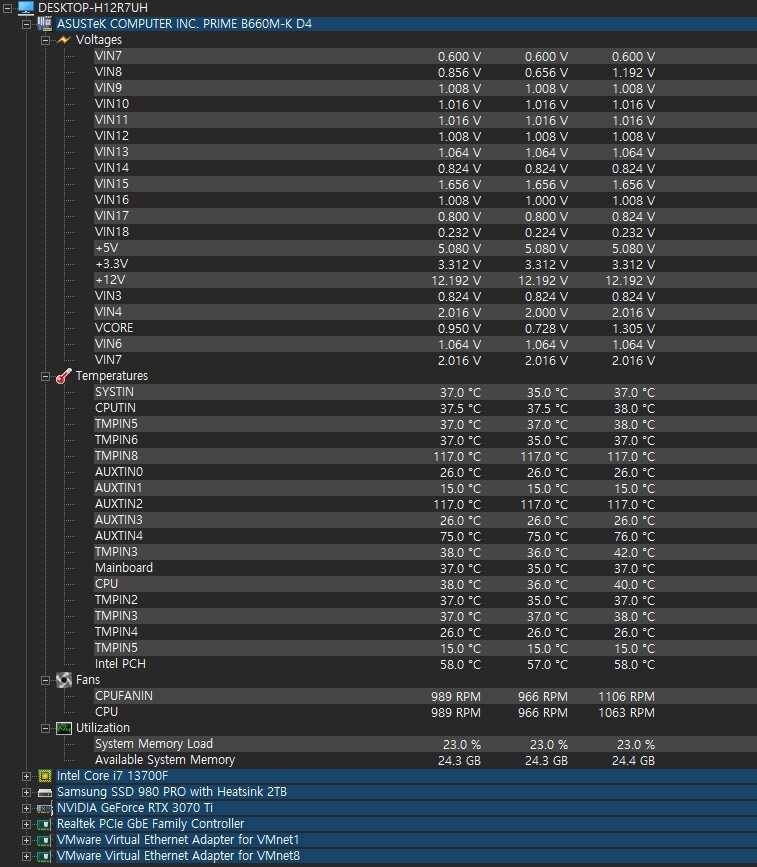Select the Temperatures label
The image size is (757, 867).
coord(112,376)
